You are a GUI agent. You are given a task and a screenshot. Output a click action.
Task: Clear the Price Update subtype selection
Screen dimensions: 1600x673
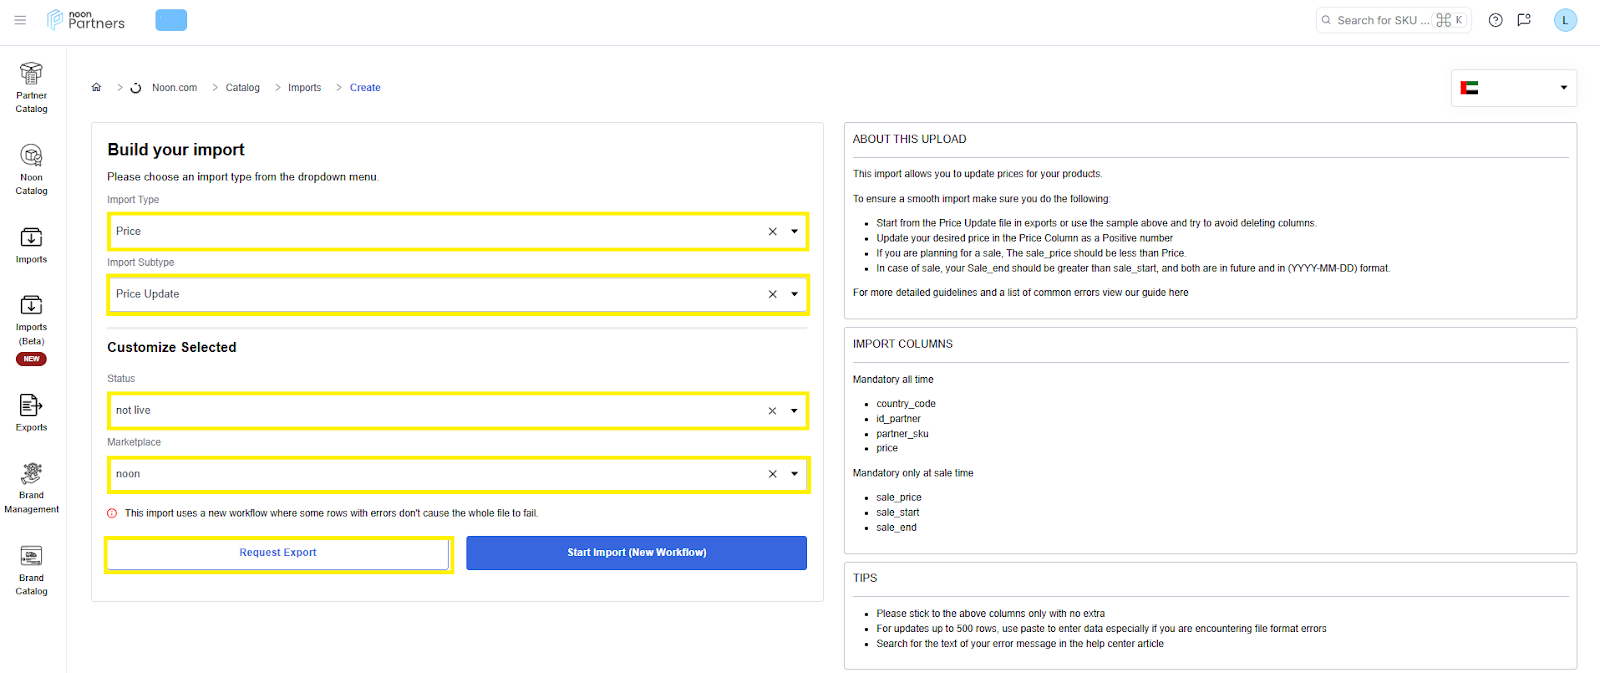click(x=772, y=294)
